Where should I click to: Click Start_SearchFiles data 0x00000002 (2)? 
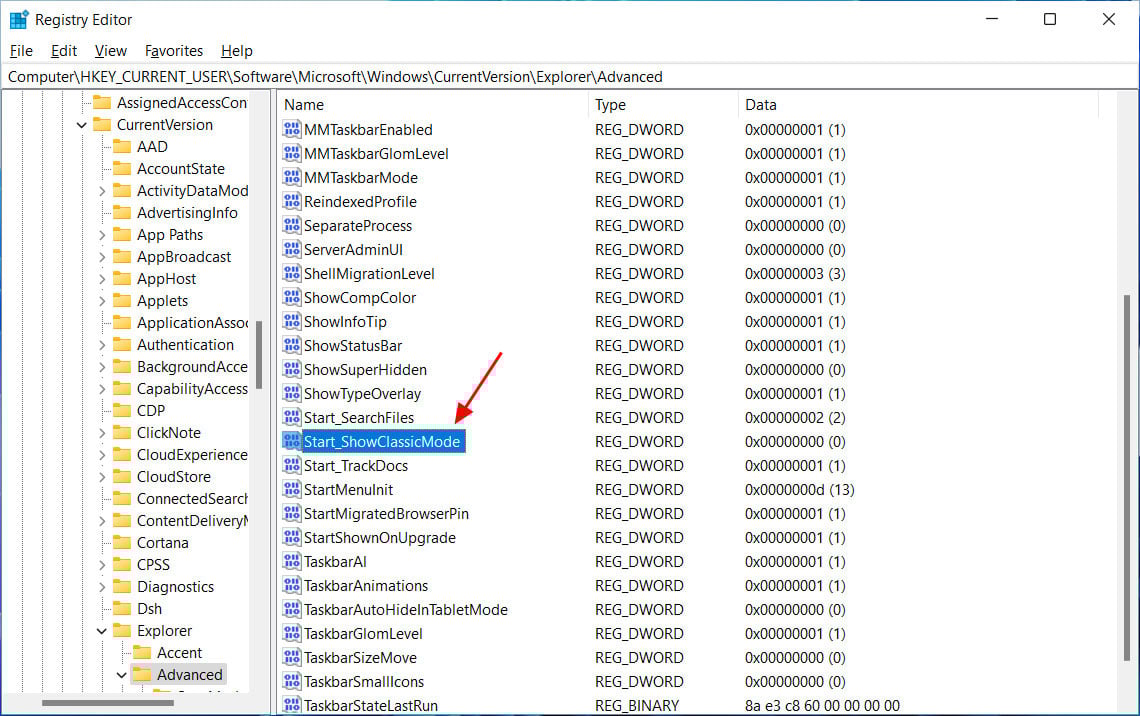795,417
